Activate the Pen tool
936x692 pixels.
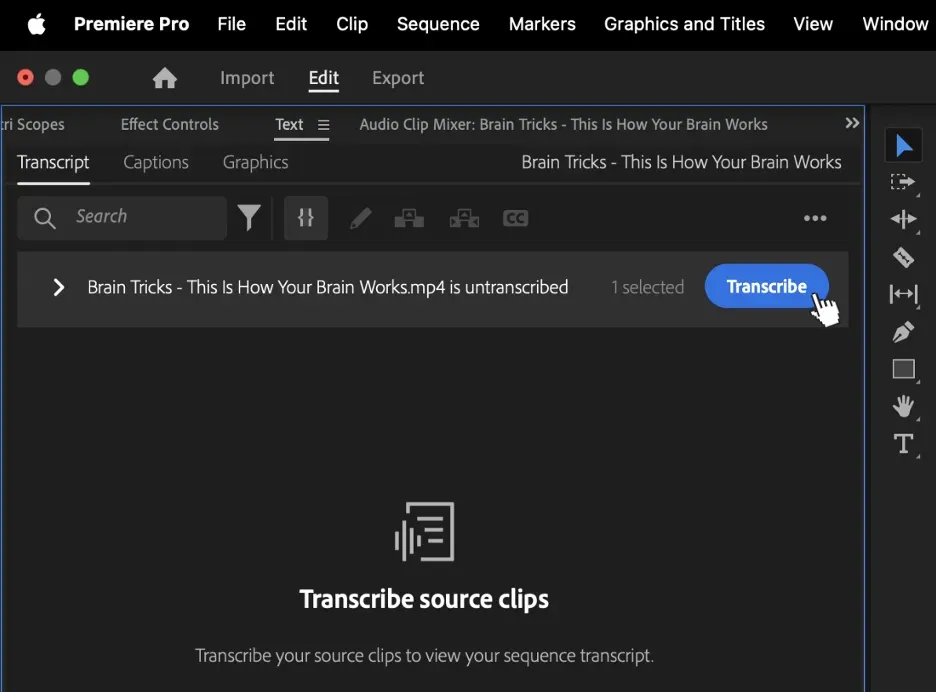point(903,331)
